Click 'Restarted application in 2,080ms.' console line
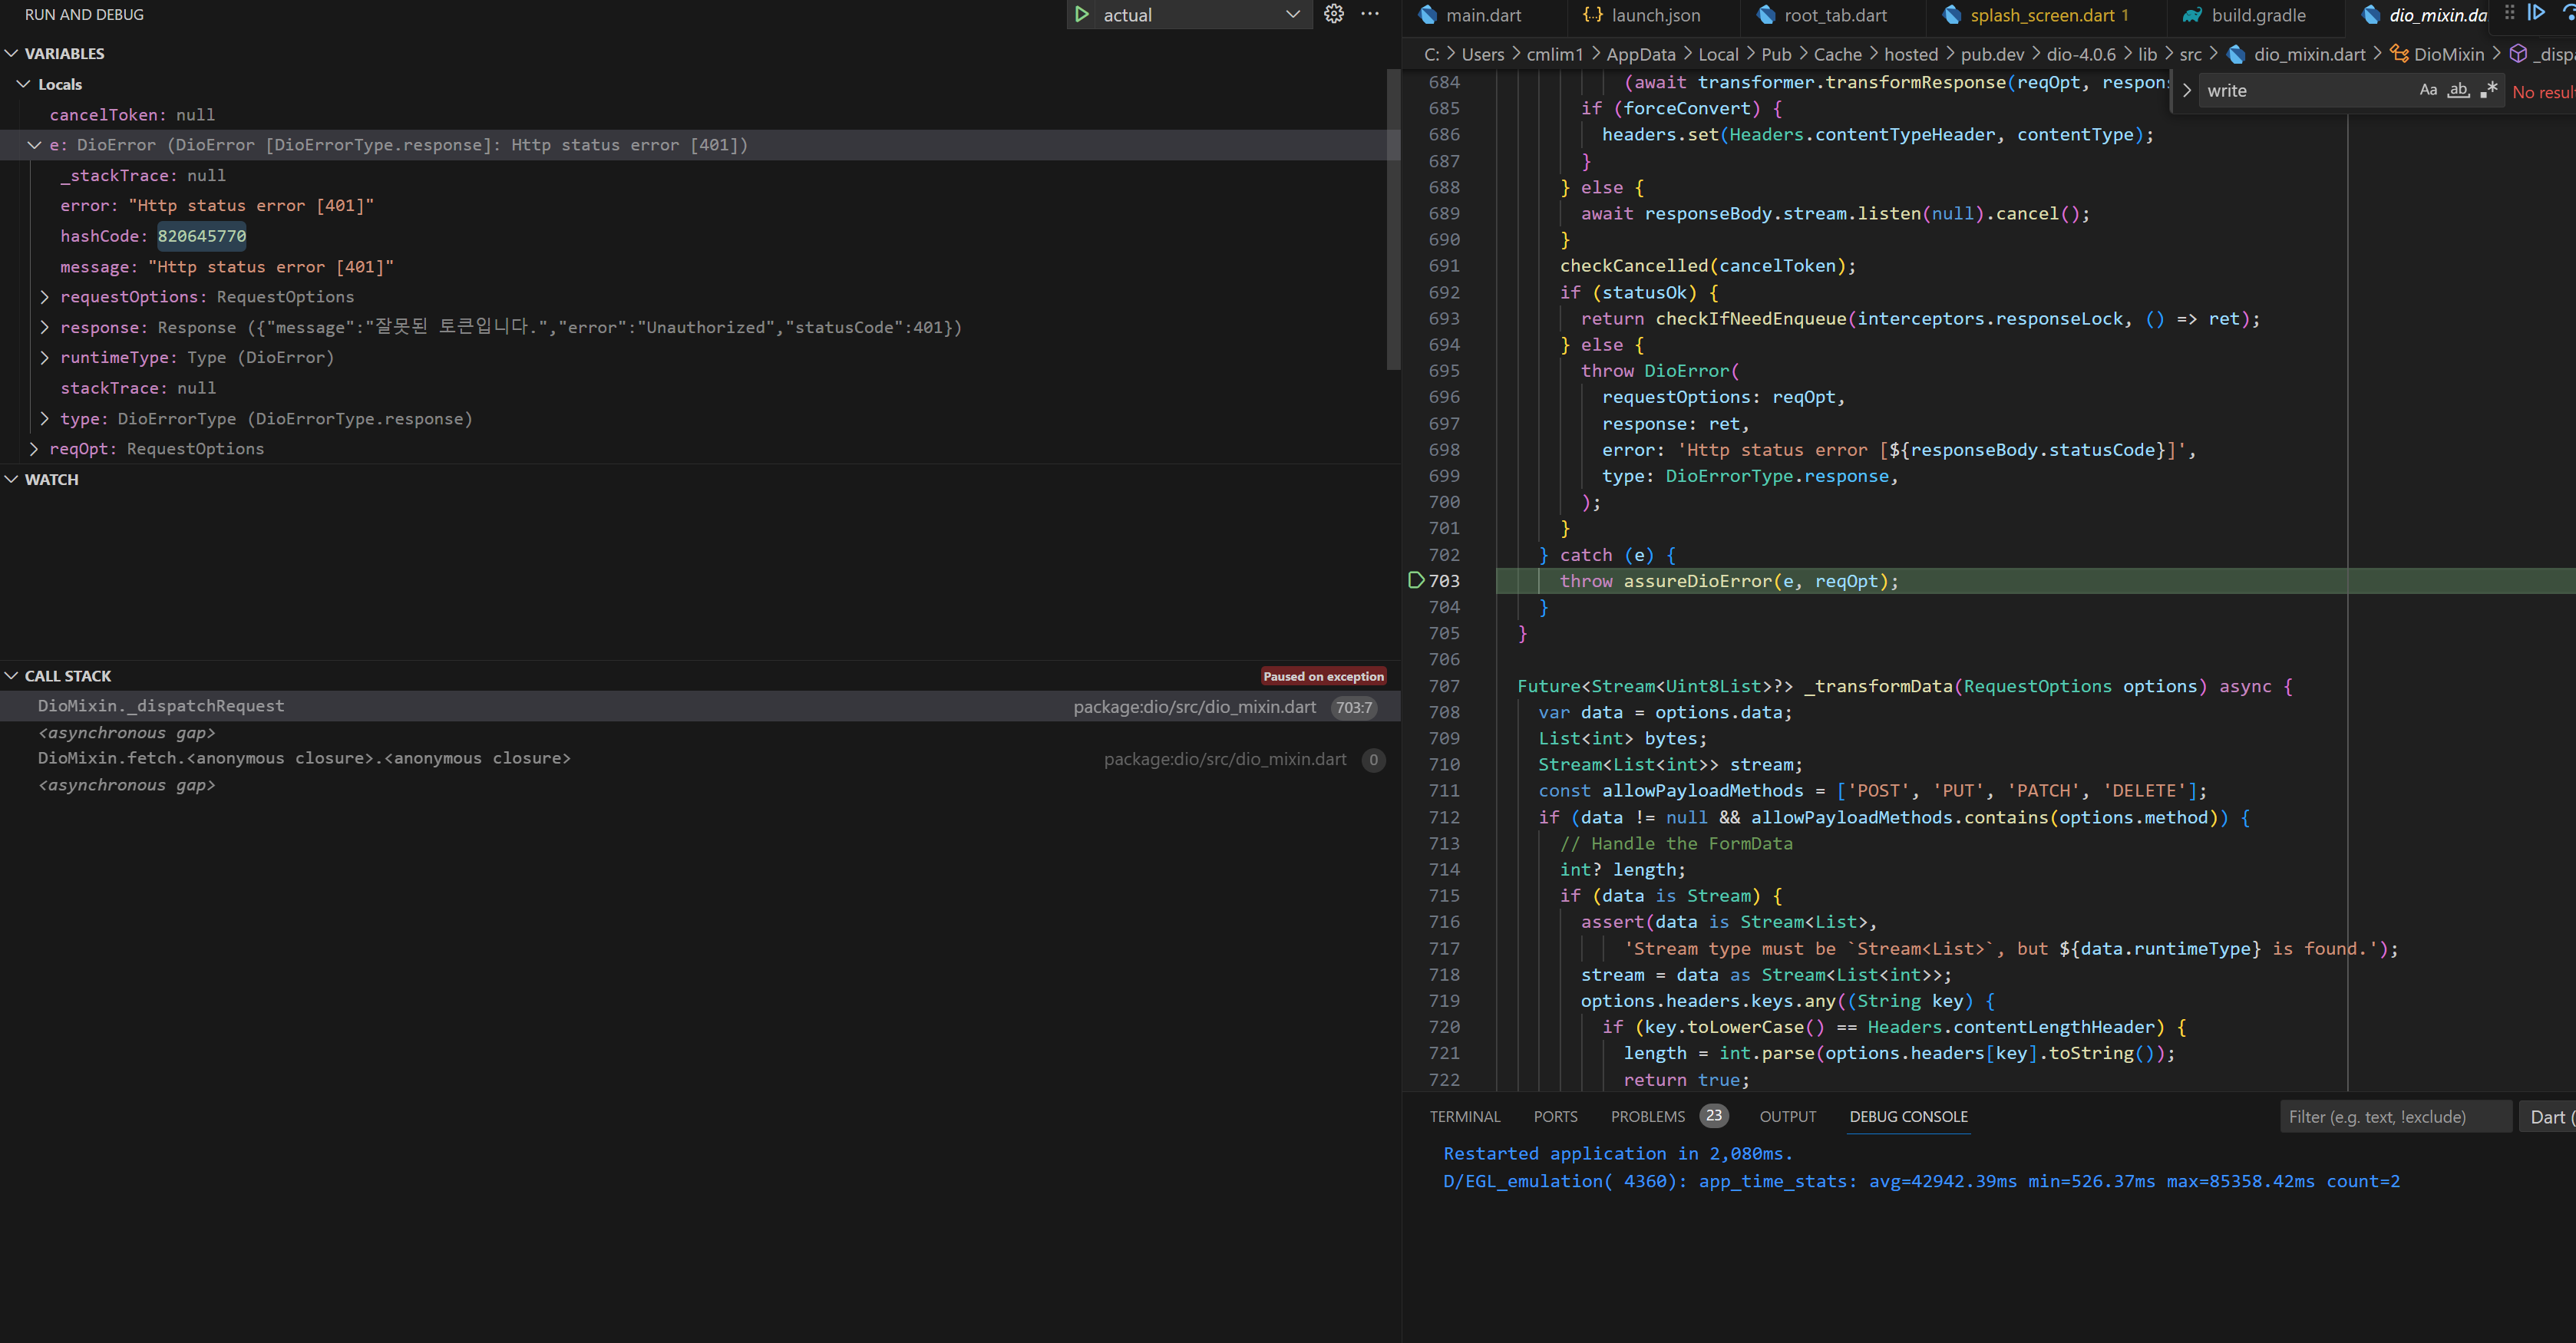 (1618, 1153)
